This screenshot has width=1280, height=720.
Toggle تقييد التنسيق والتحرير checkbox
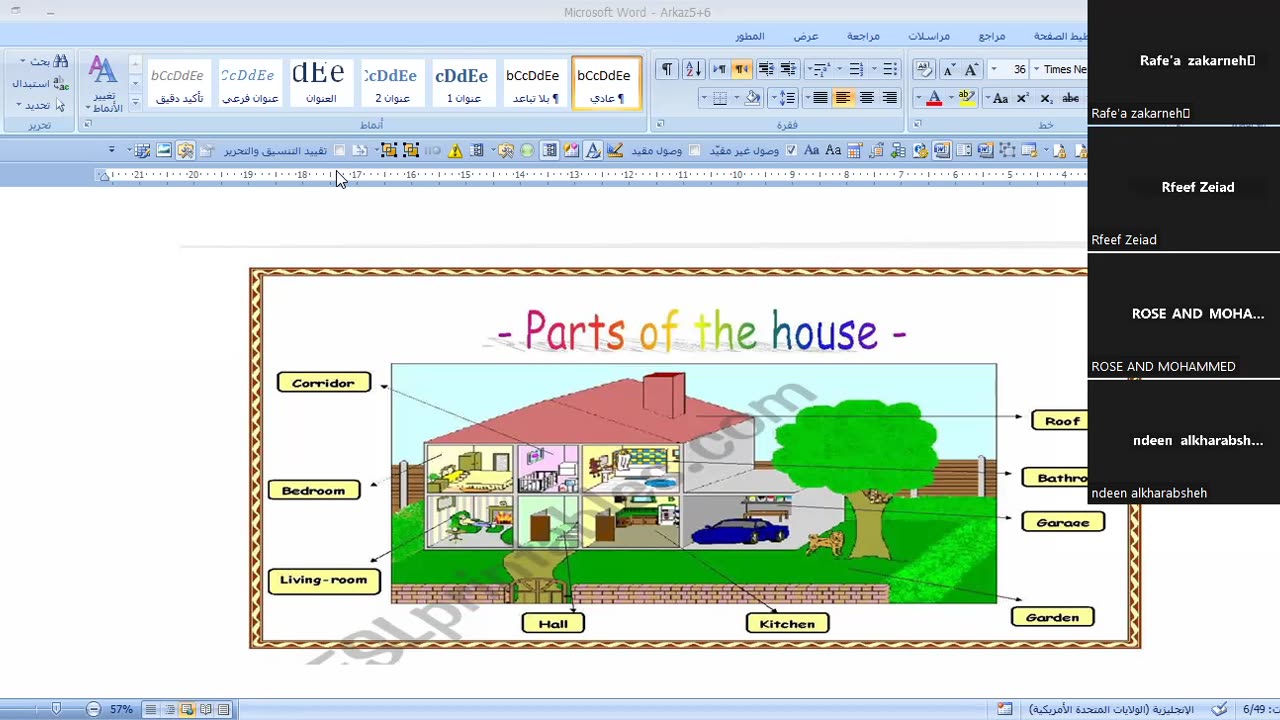[x=339, y=150]
